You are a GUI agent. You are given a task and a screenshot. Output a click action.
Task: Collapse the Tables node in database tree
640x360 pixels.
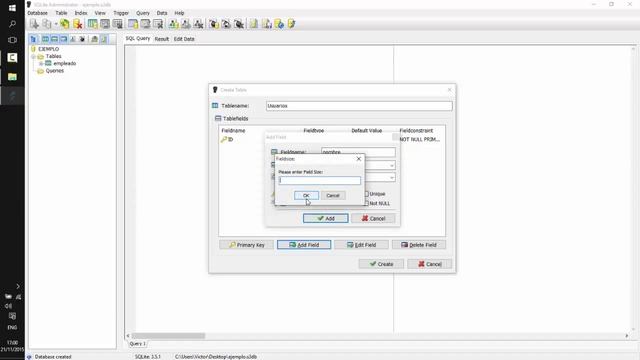pyautogui.click(x=34, y=56)
